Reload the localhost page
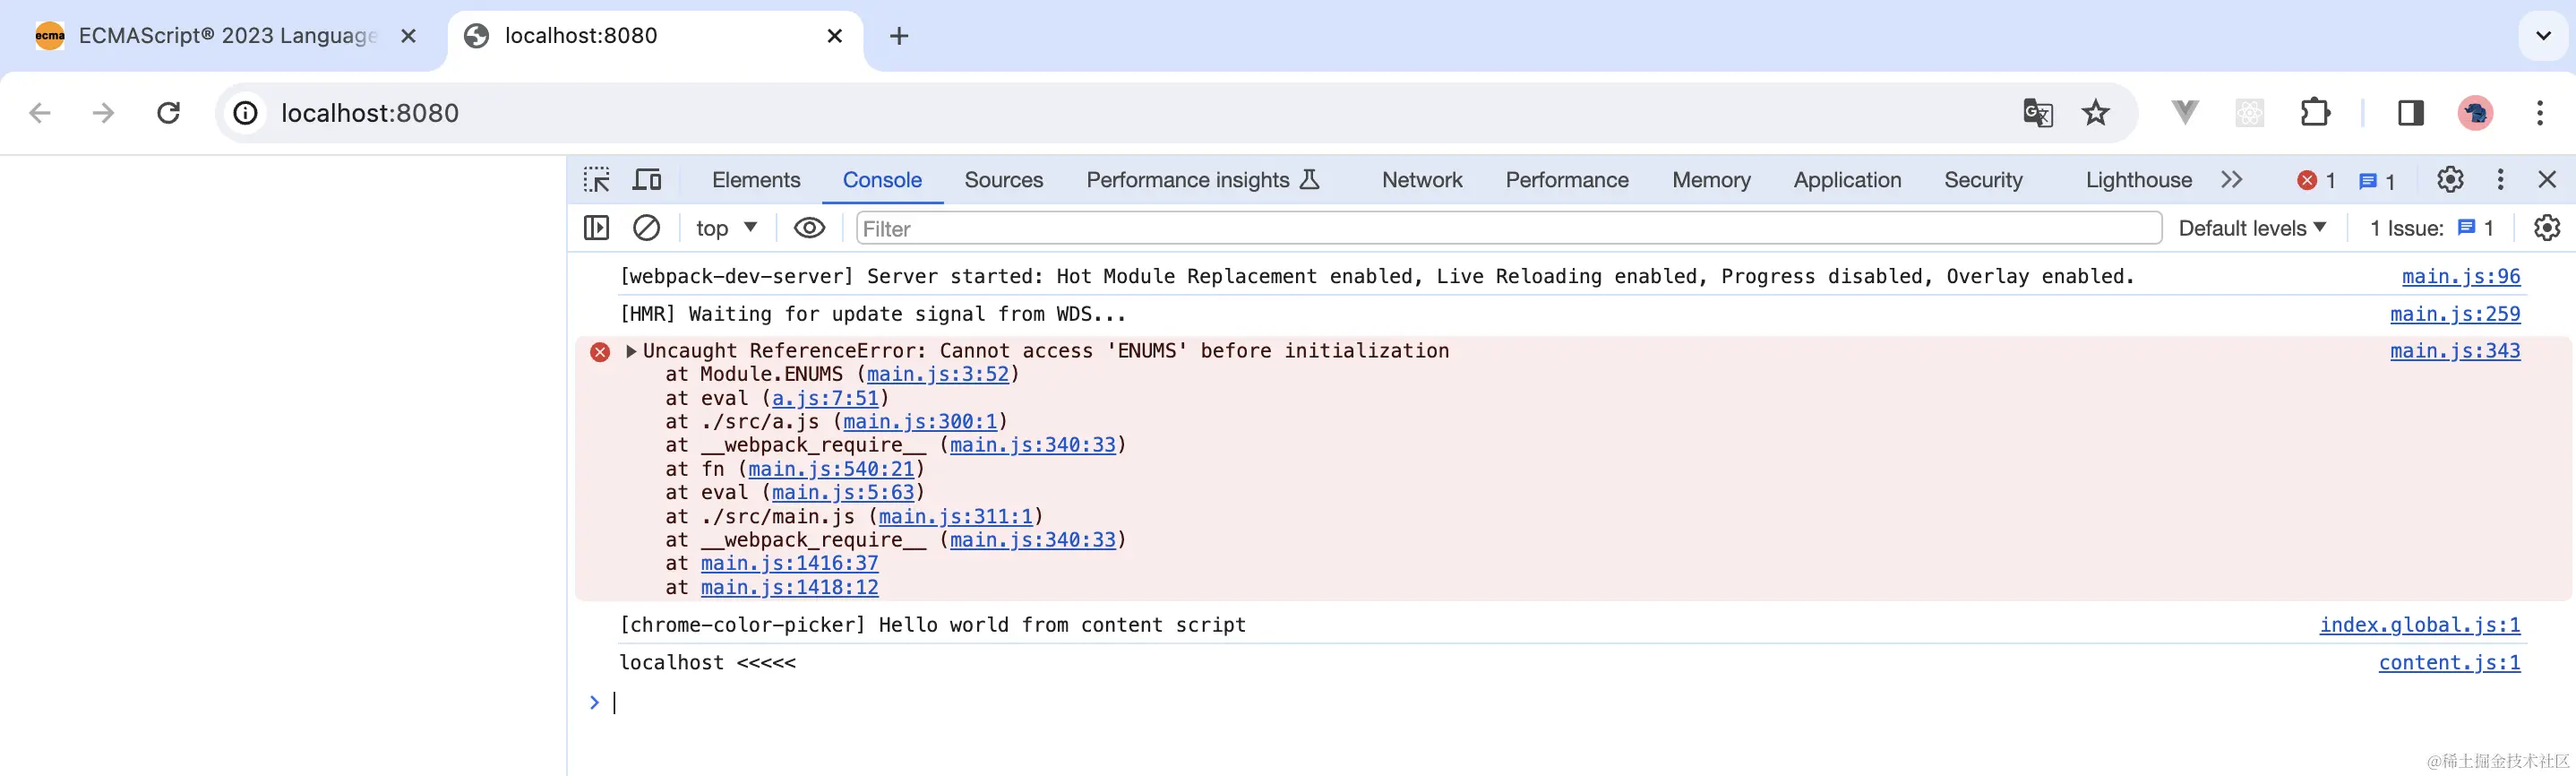The width and height of the screenshot is (2576, 776). click(169, 113)
